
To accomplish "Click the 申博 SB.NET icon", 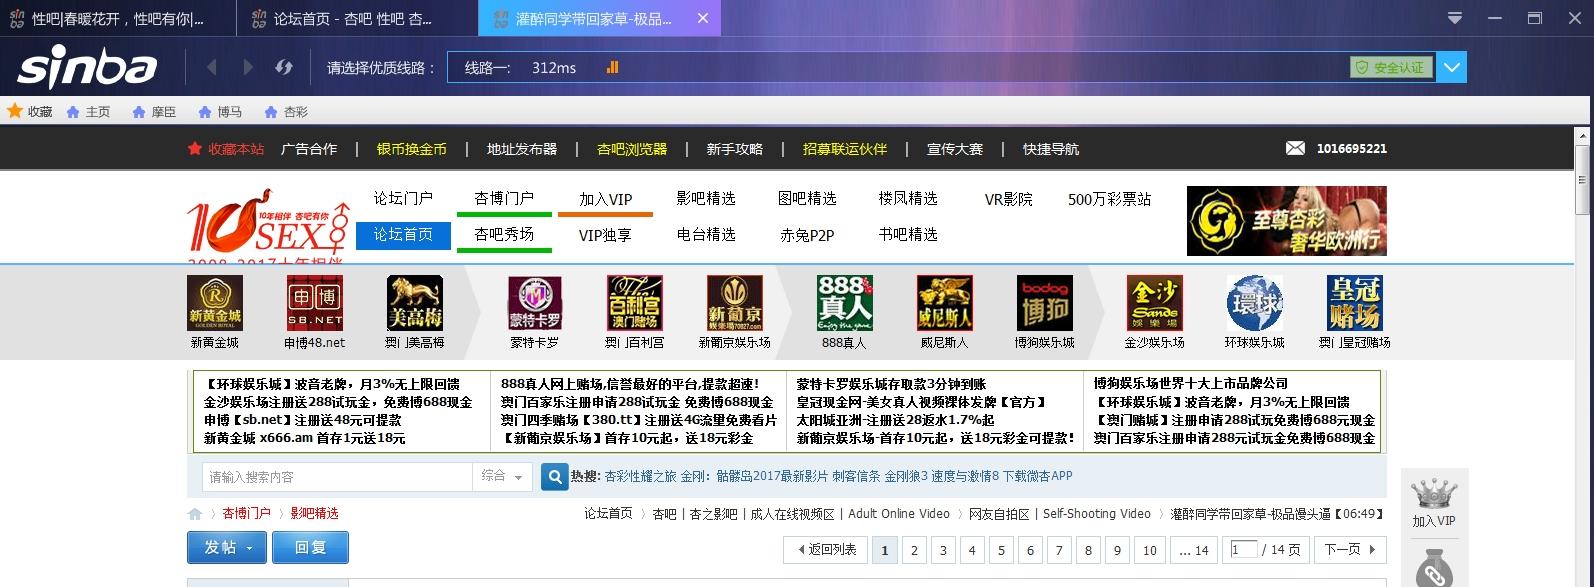I will (x=315, y=303).
